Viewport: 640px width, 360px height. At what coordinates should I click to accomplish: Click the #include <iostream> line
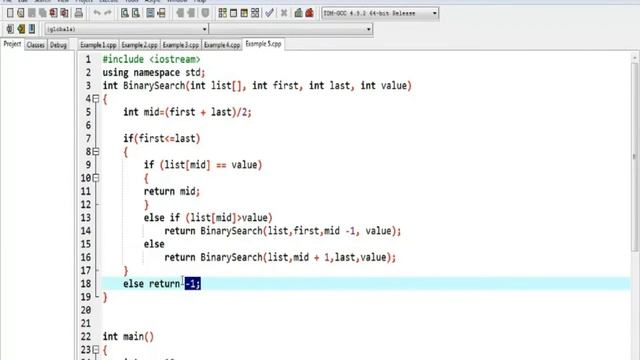click(x=151, y=59)
